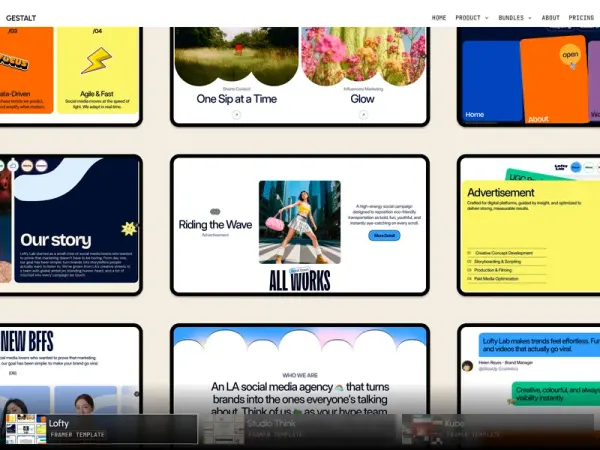The width and height of the screenshot is (600, 450).
Task: Click 'Storyboarding & Scripting' list row
Action: (x=507, y=262)
